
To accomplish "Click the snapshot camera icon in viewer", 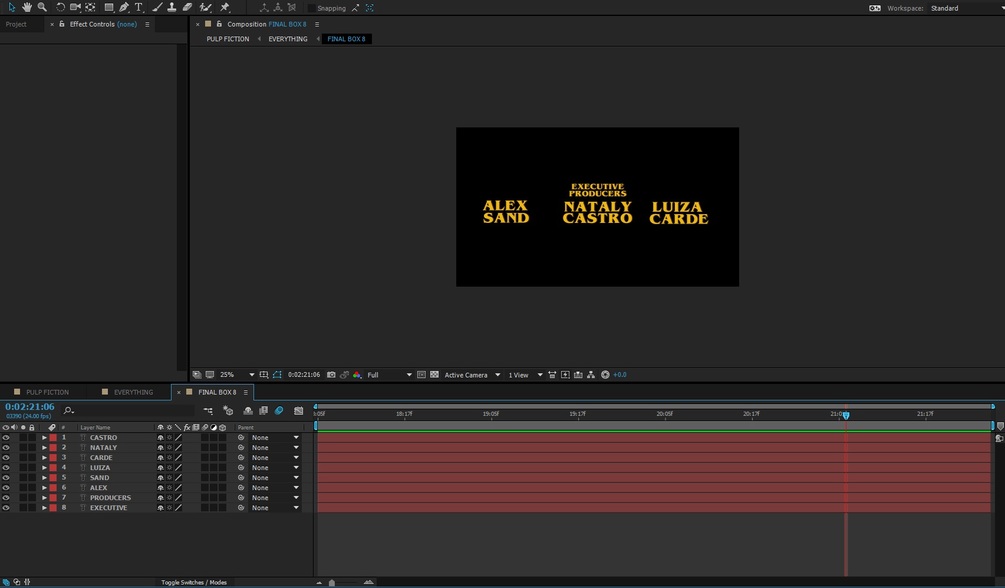I will [x=331, y=374].
